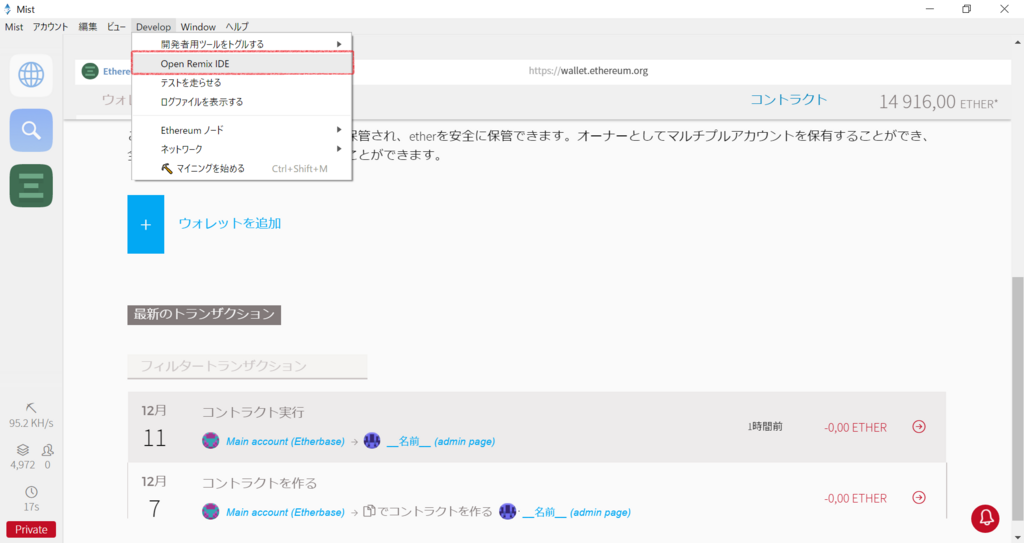
Task: Click __名前__ identicon in コントラクトを作る row
Action: (507, 512)
